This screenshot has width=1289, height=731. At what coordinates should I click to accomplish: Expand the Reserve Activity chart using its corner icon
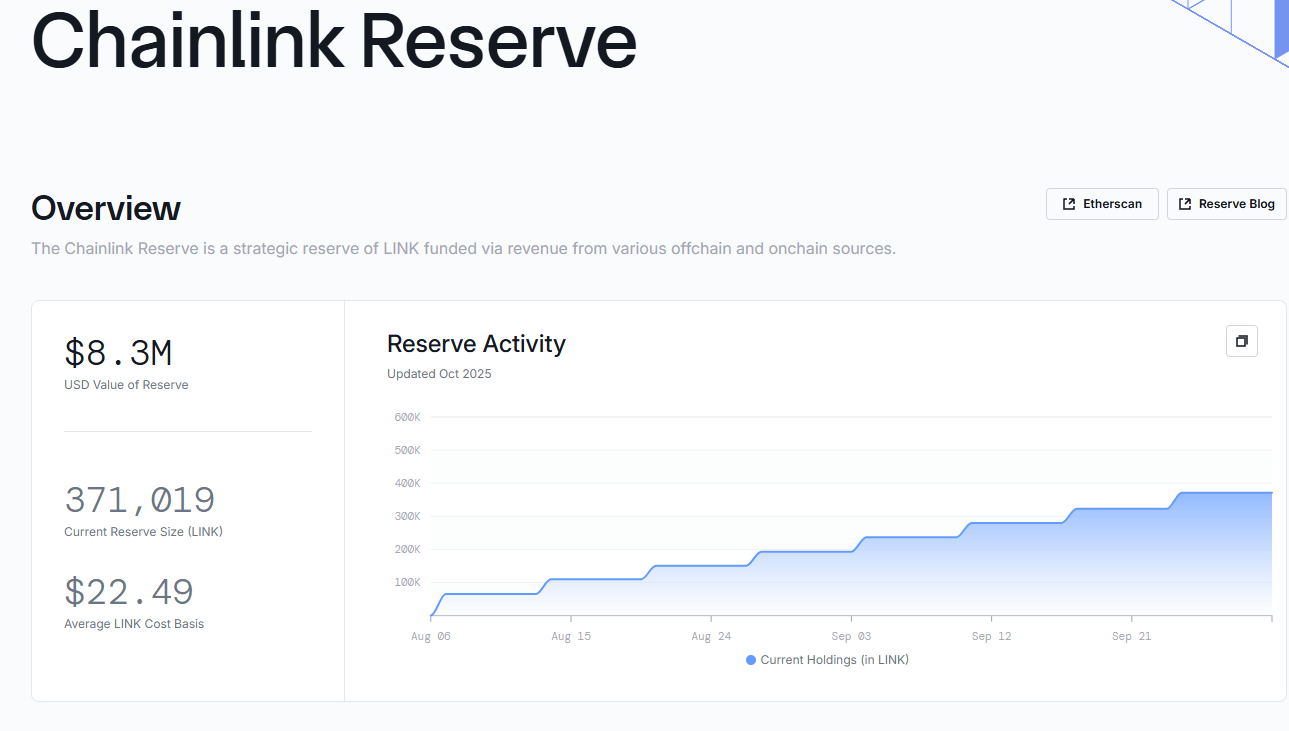[x=1241, y=341]
